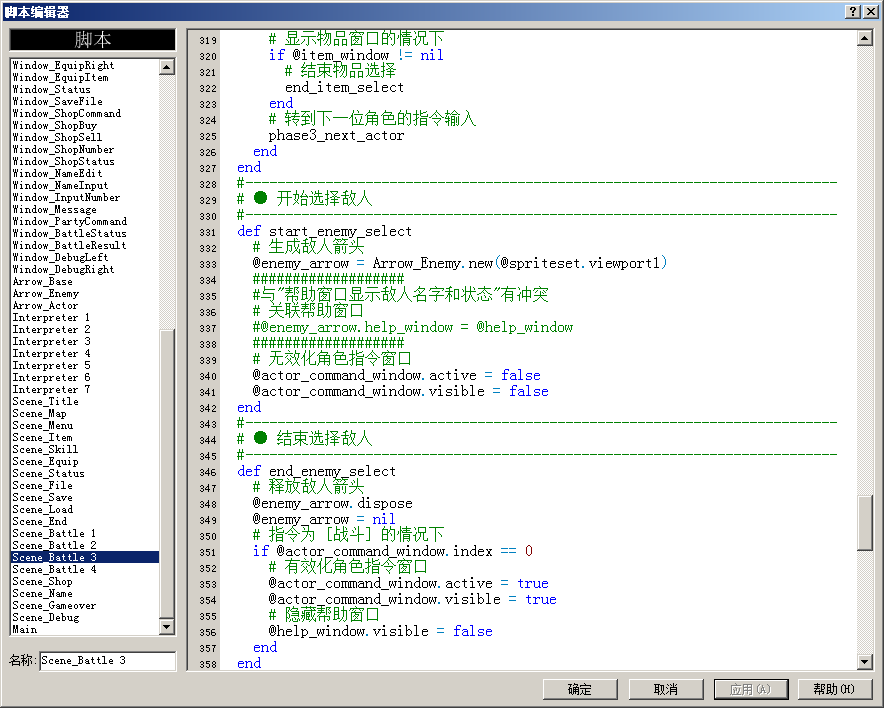Click the 确定 confirm button
884x708 pixels.
coord(580,689)
